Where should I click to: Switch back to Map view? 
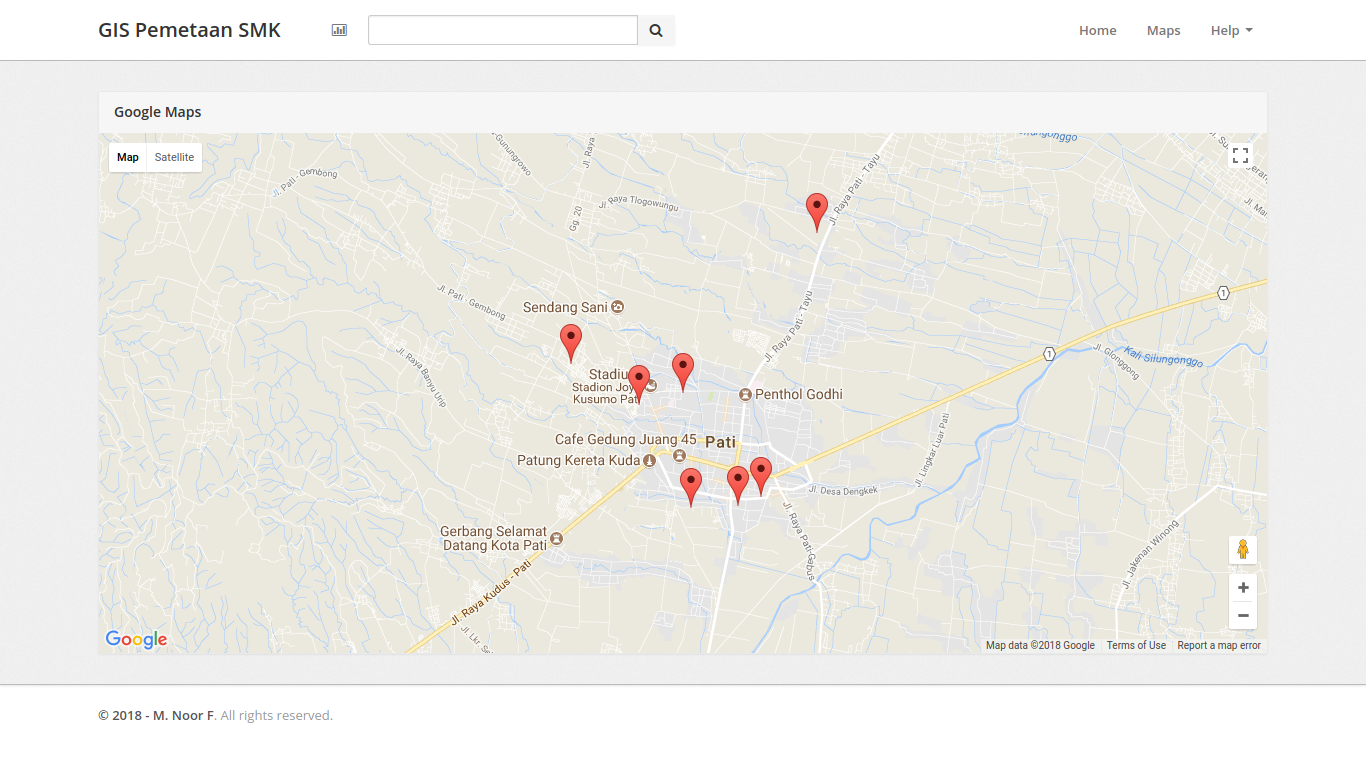127,157
